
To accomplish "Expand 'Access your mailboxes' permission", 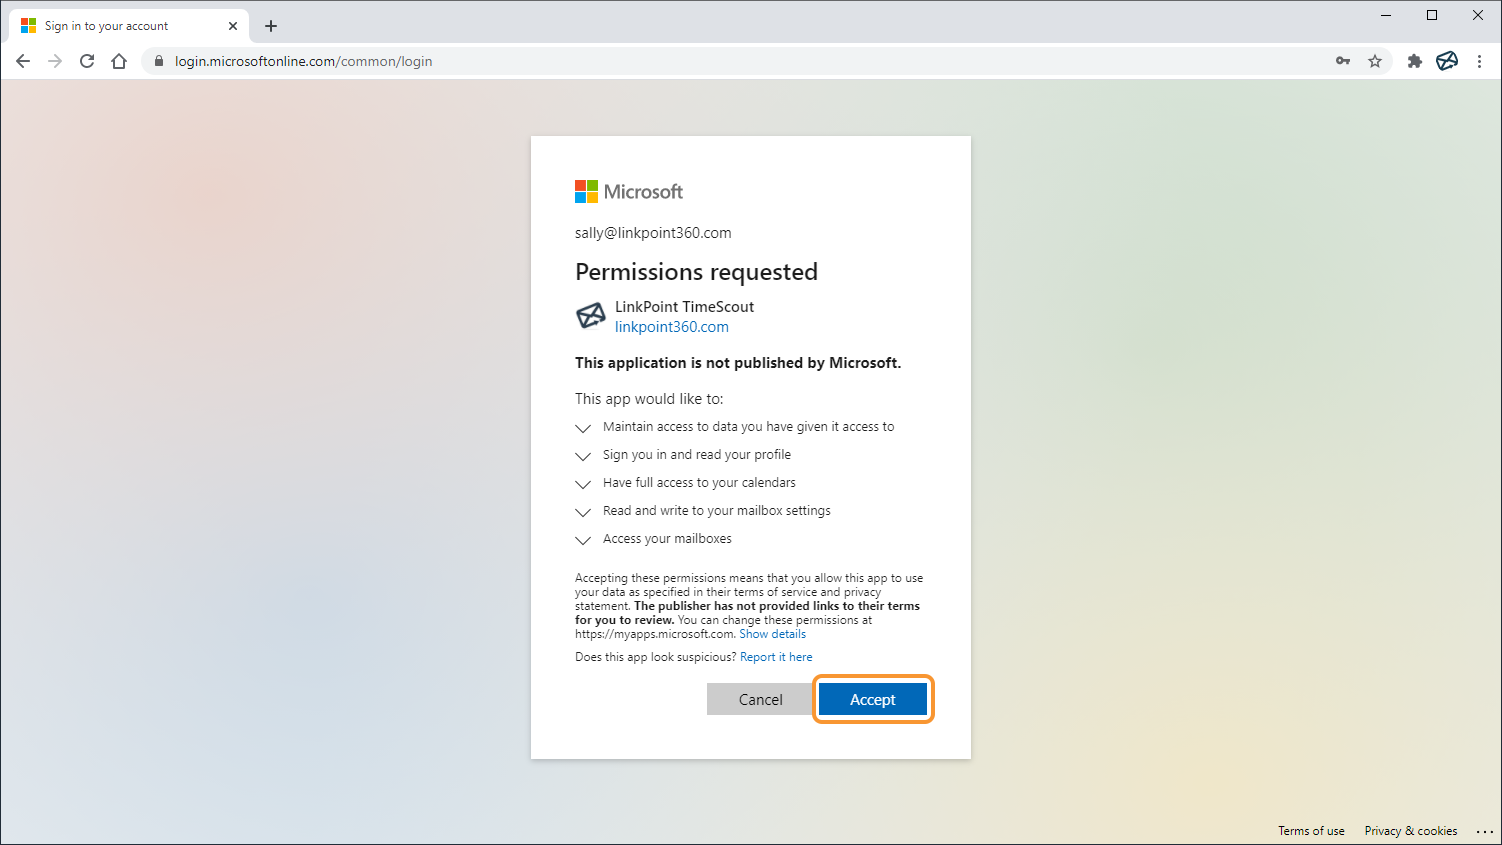I will point(583,540).
